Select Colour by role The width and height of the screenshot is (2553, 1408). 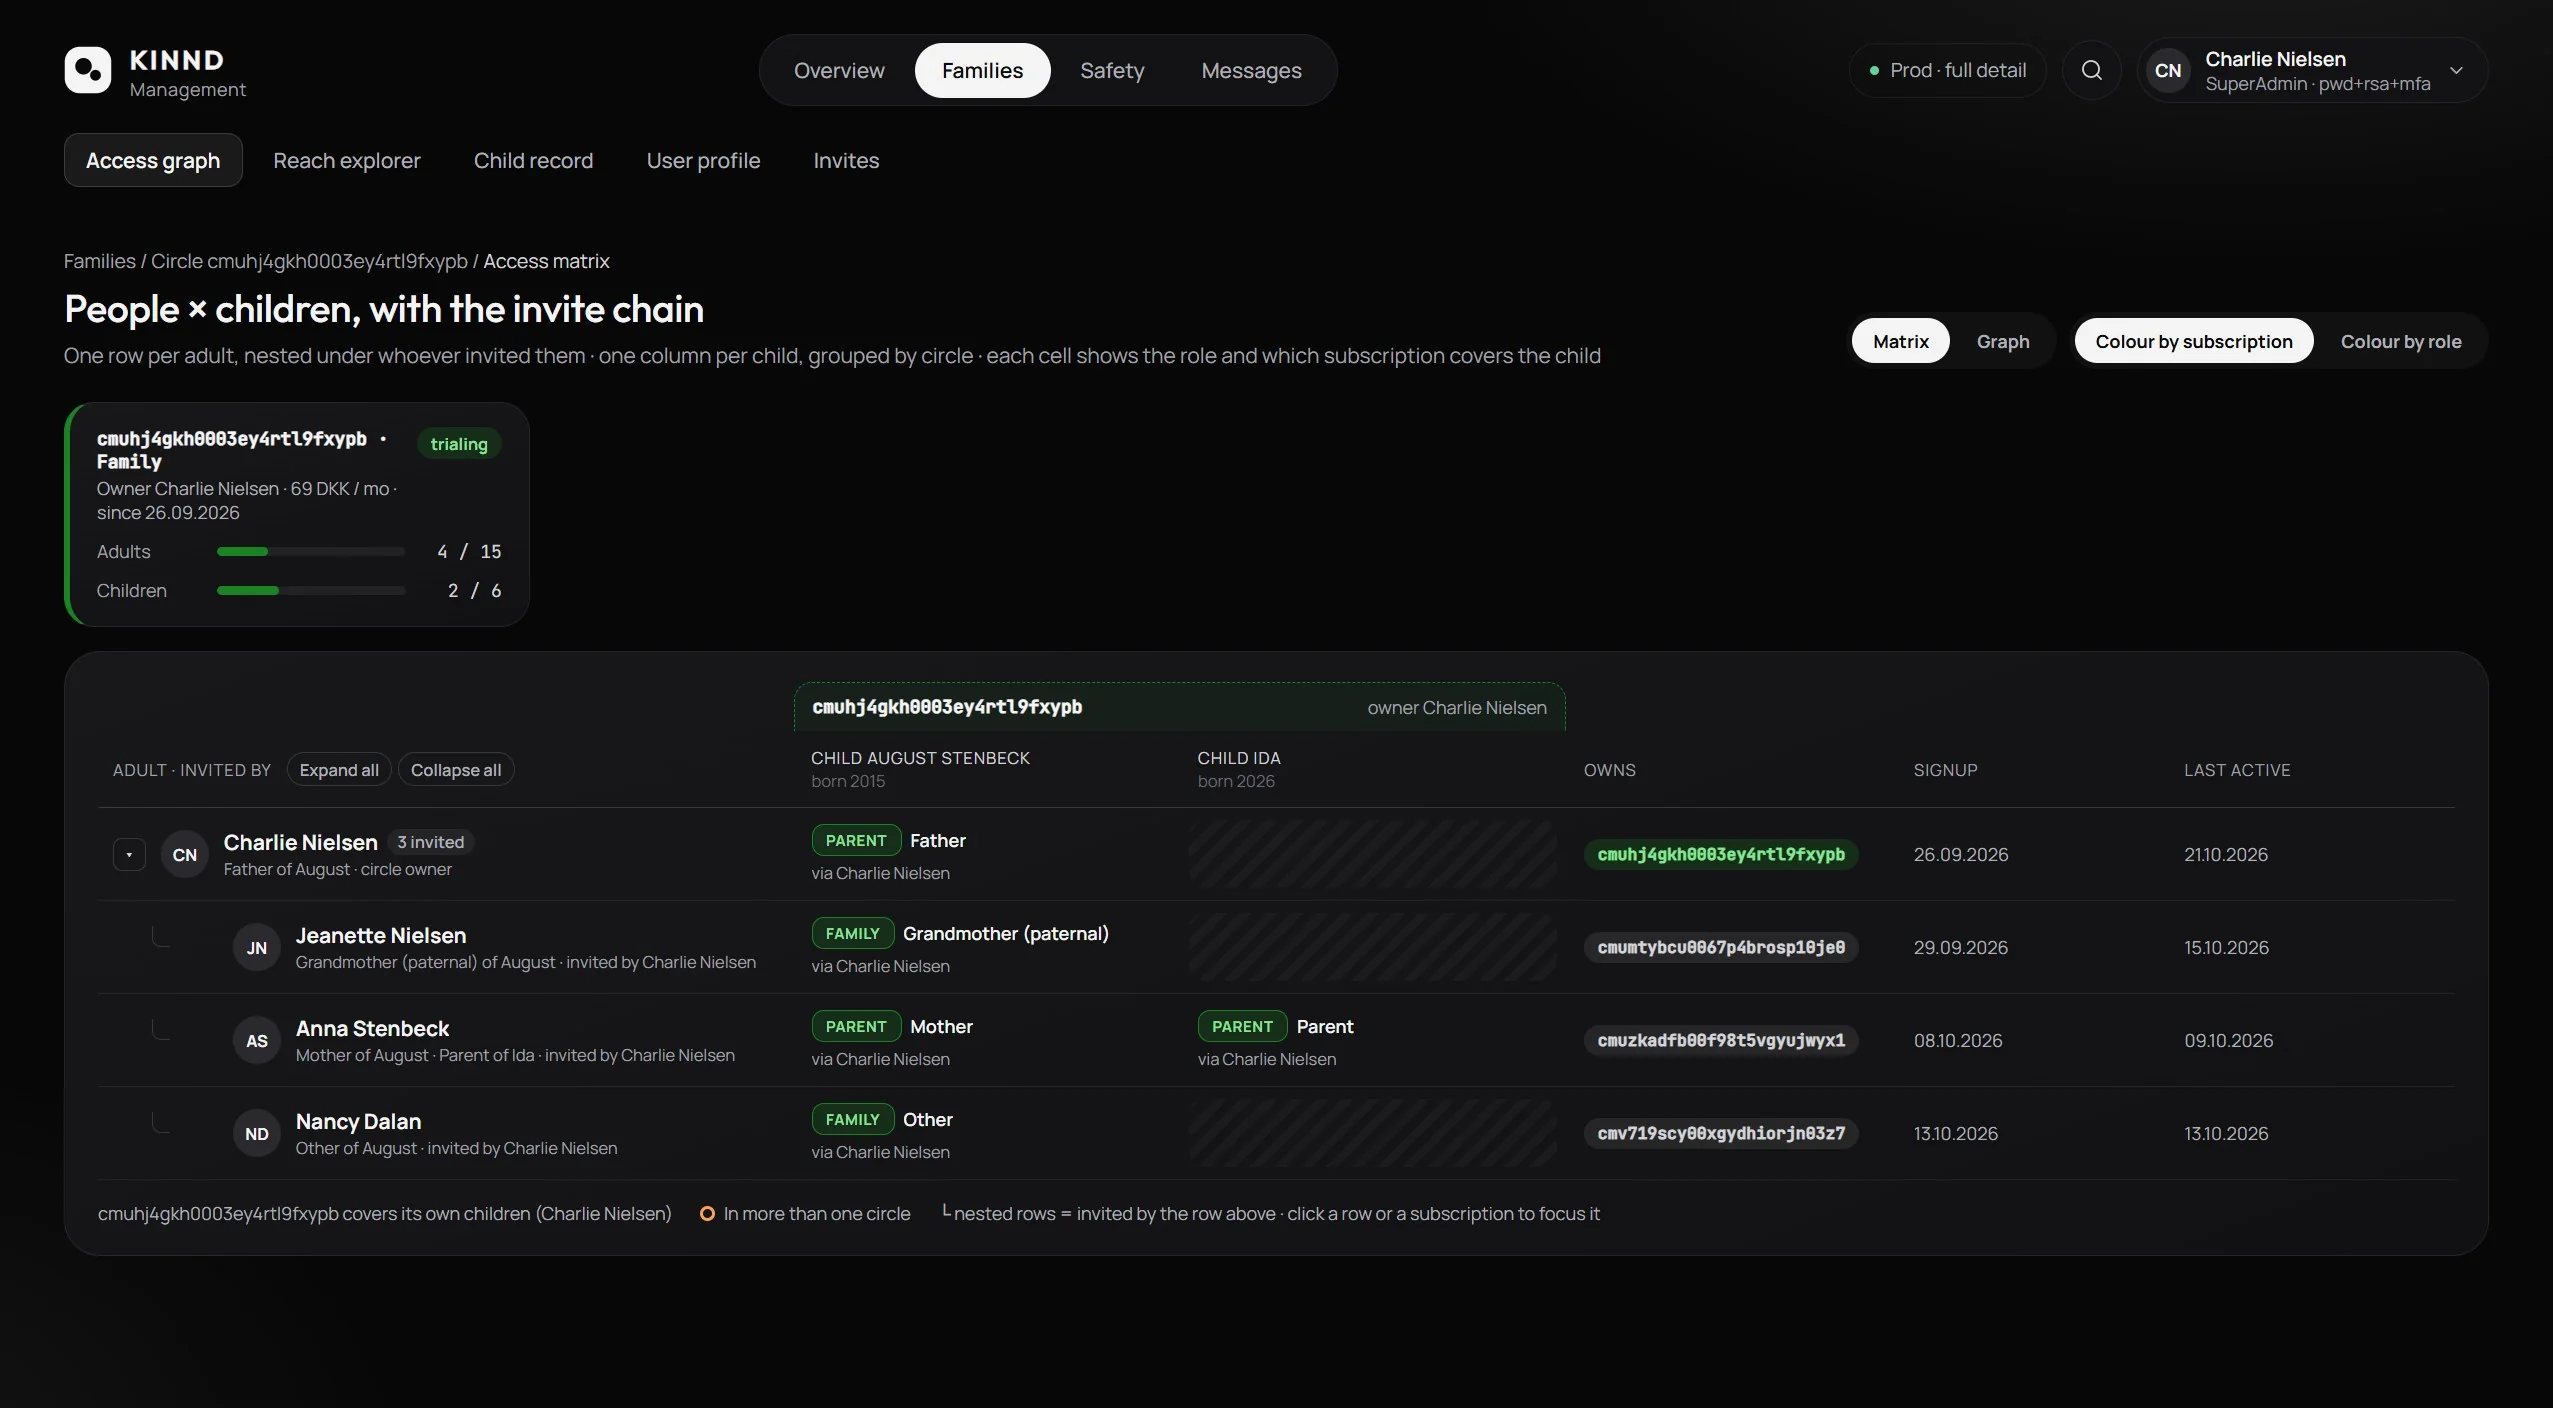point(2401,341)
